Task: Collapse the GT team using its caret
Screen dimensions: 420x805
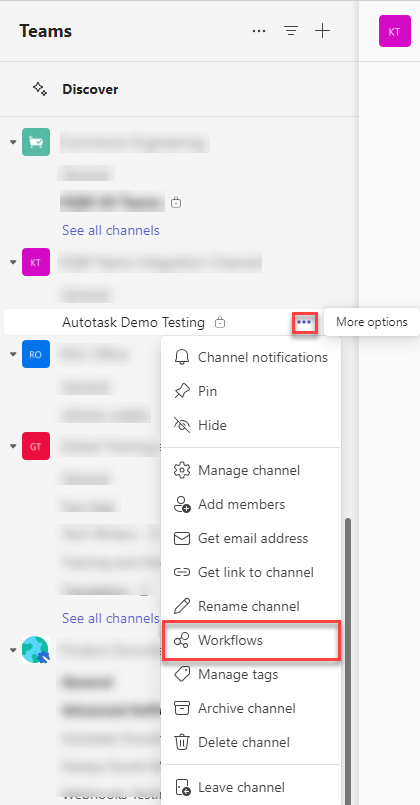Action: (13, 446)
